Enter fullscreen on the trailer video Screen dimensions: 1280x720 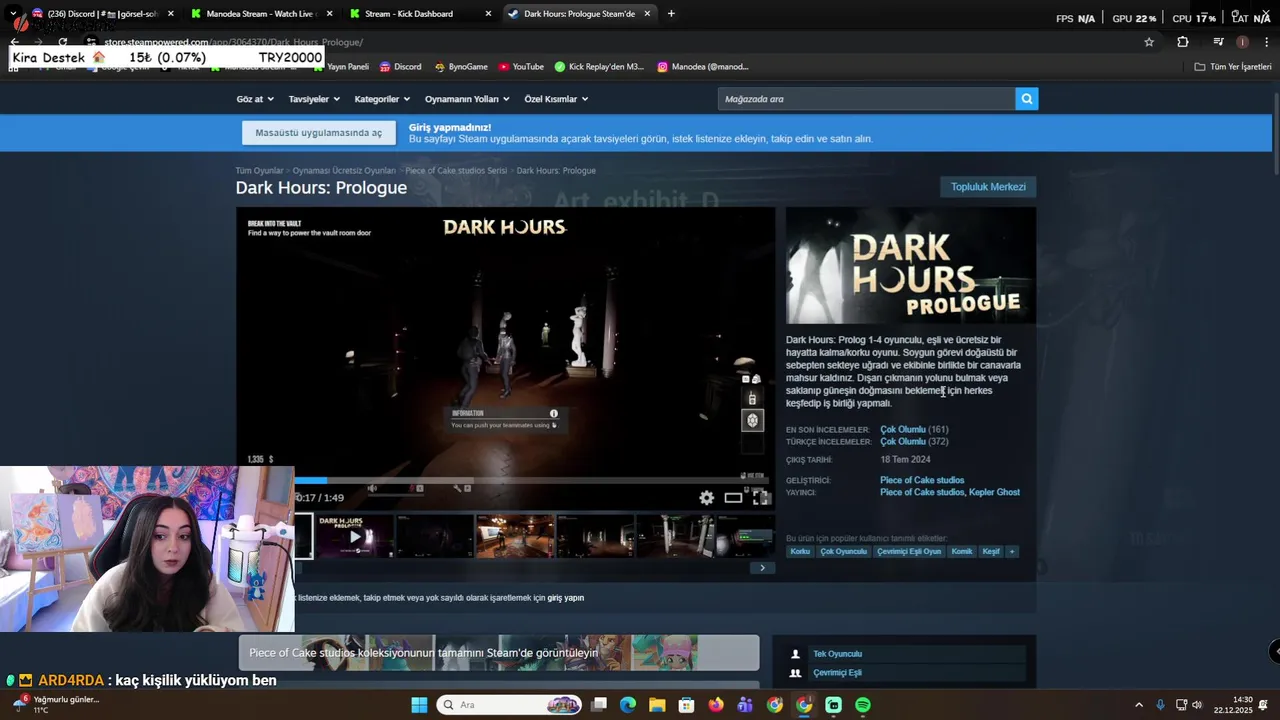pos(761,498)
